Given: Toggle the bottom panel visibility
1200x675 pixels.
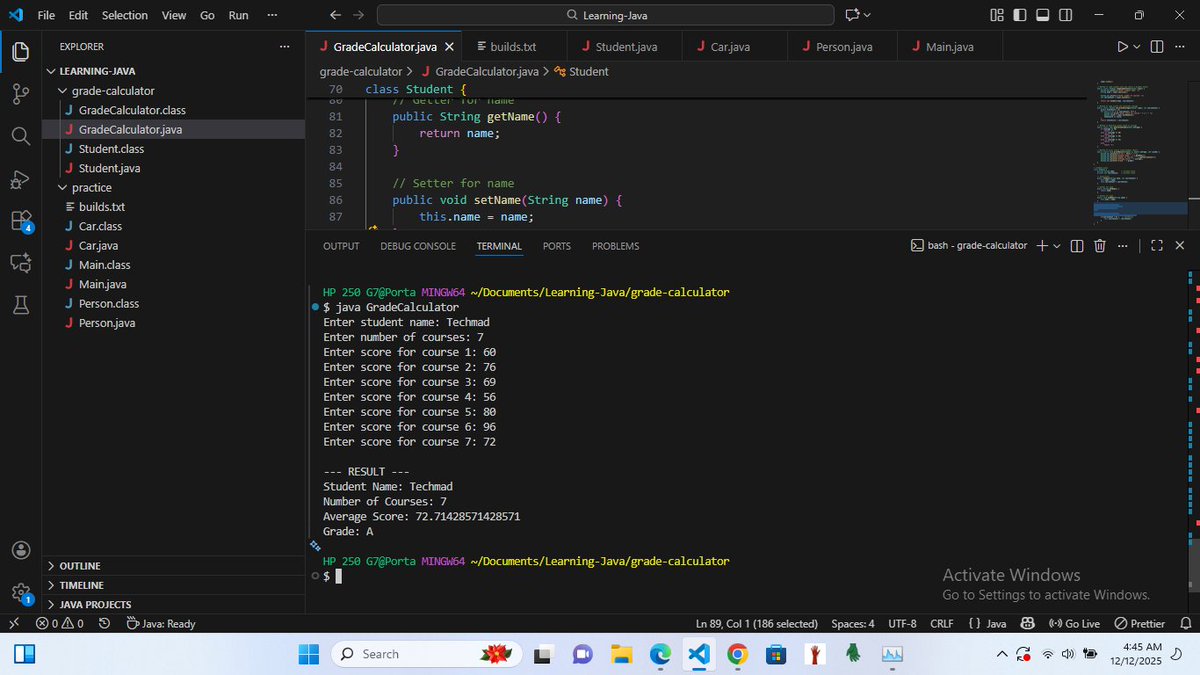Looking at the screenshot, I should click(1043, 15).
